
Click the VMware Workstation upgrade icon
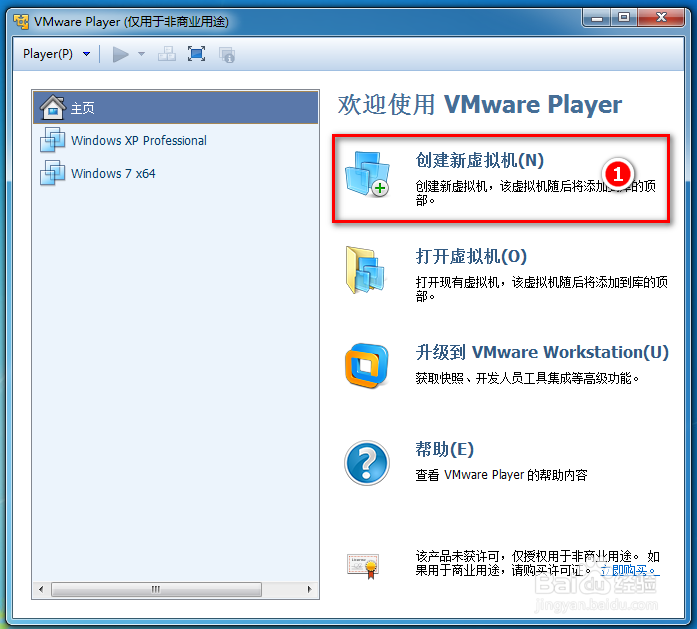[x=367, y=365]
